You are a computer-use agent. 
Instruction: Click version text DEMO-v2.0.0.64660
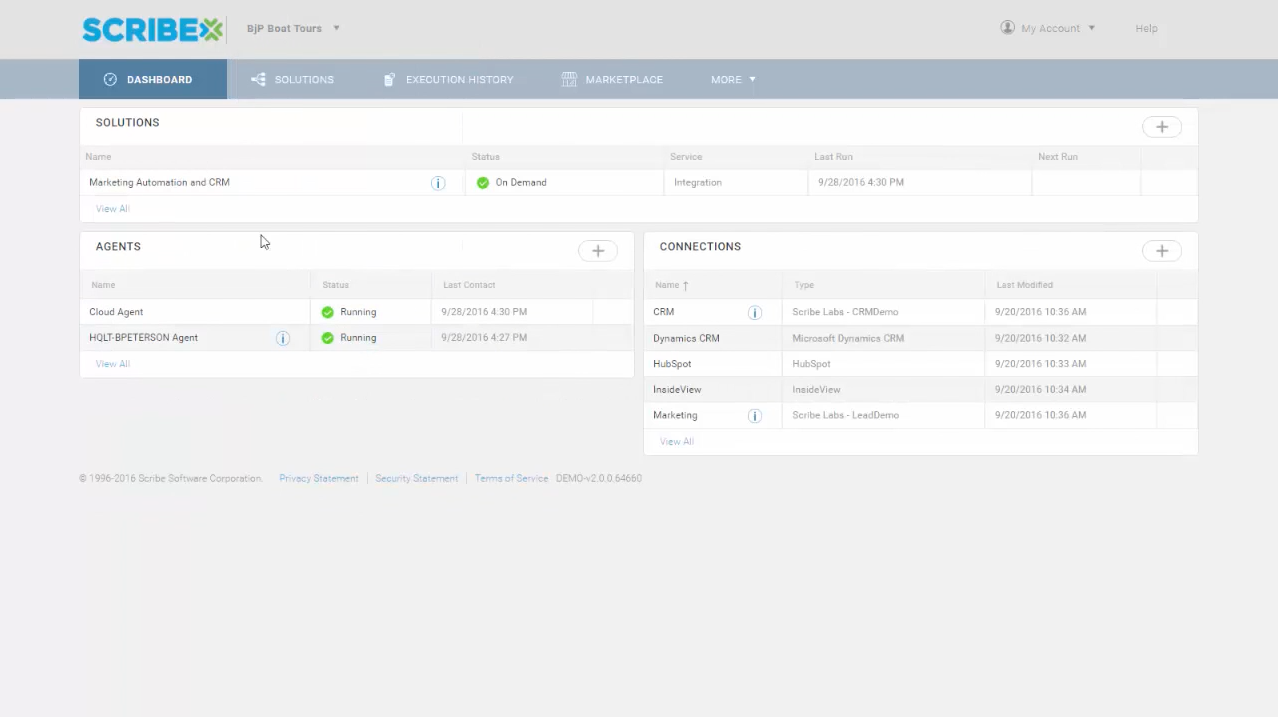point(598,478)
